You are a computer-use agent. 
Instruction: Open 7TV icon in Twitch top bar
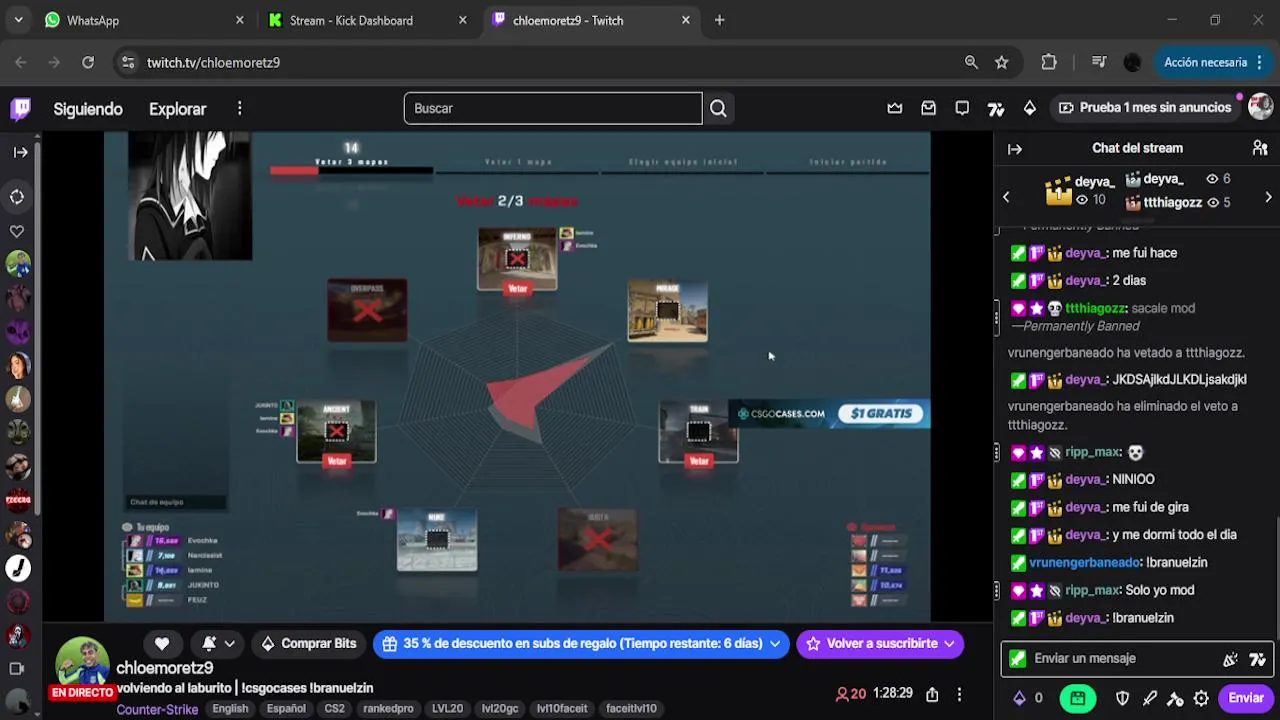(x=996, y=108)
